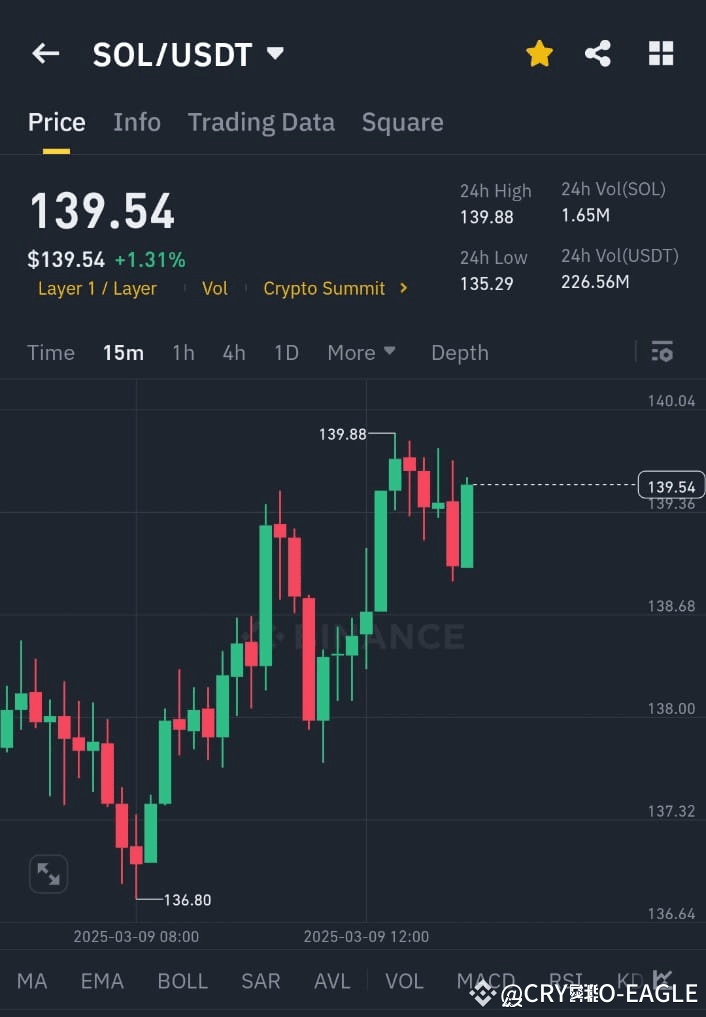Open the chart settings icon beside Depth

(662, 352)
